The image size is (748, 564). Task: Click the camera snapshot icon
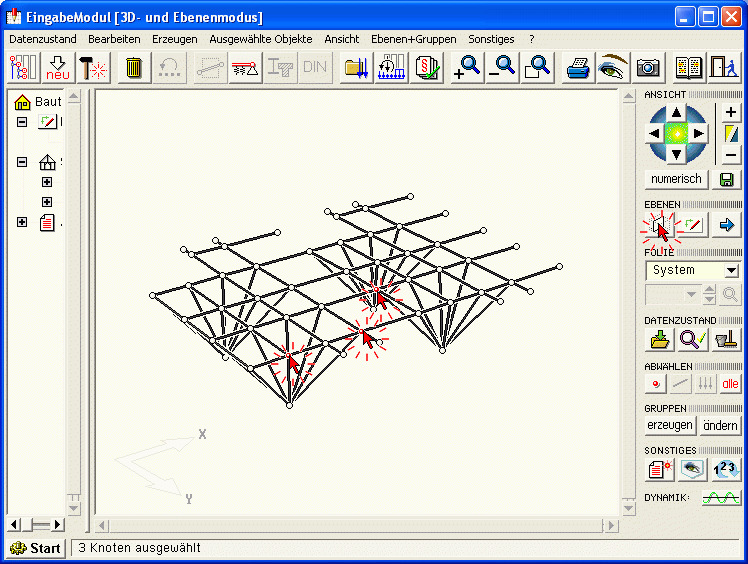point(648,68)
